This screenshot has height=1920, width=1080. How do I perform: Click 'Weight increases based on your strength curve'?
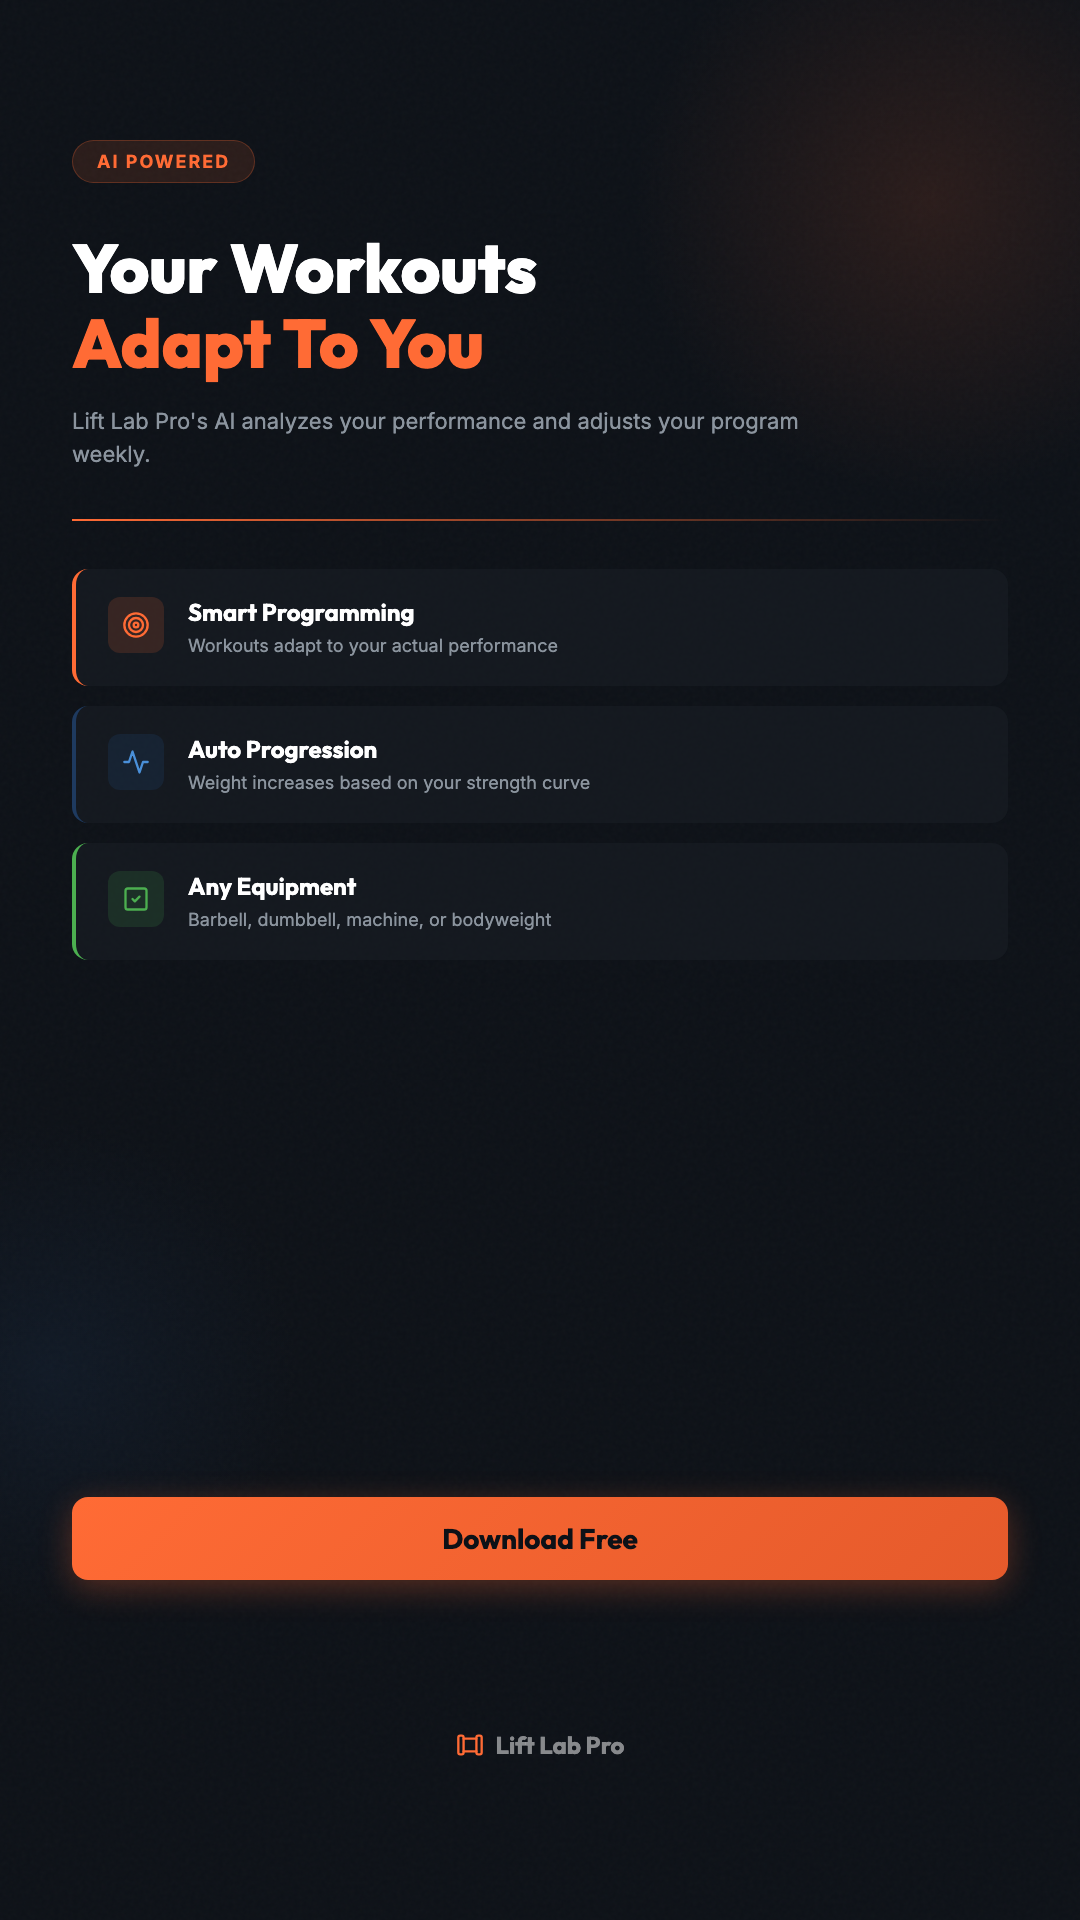click(389, 783)
